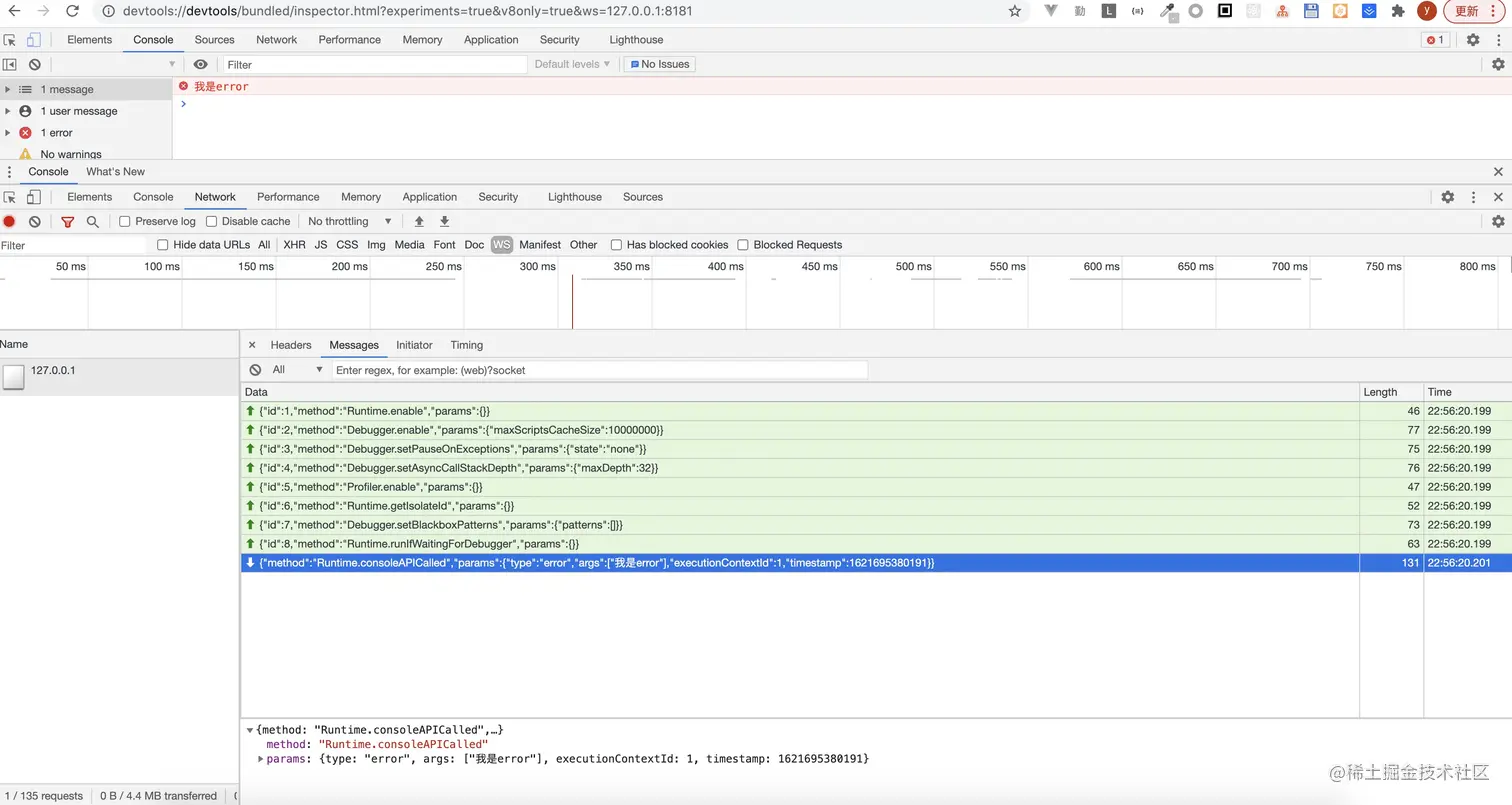This screenshot has height=805, width=1512.
Task: Expand the 1 error sidebar group
Action: pos(8,133)
